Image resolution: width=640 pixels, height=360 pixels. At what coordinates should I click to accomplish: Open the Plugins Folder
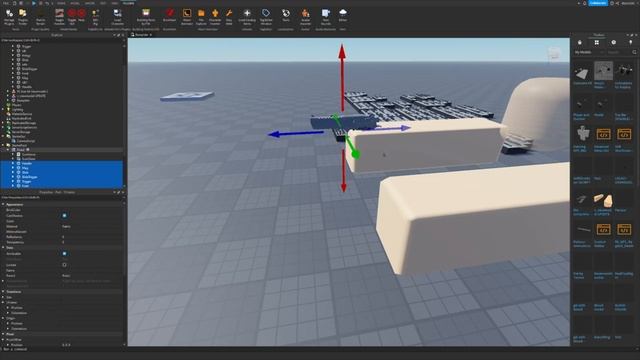(23, 17)
